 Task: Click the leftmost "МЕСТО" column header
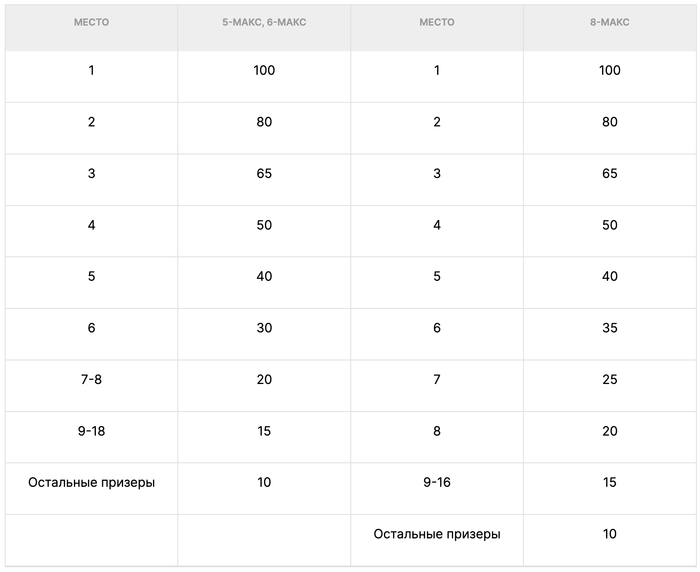91,22
